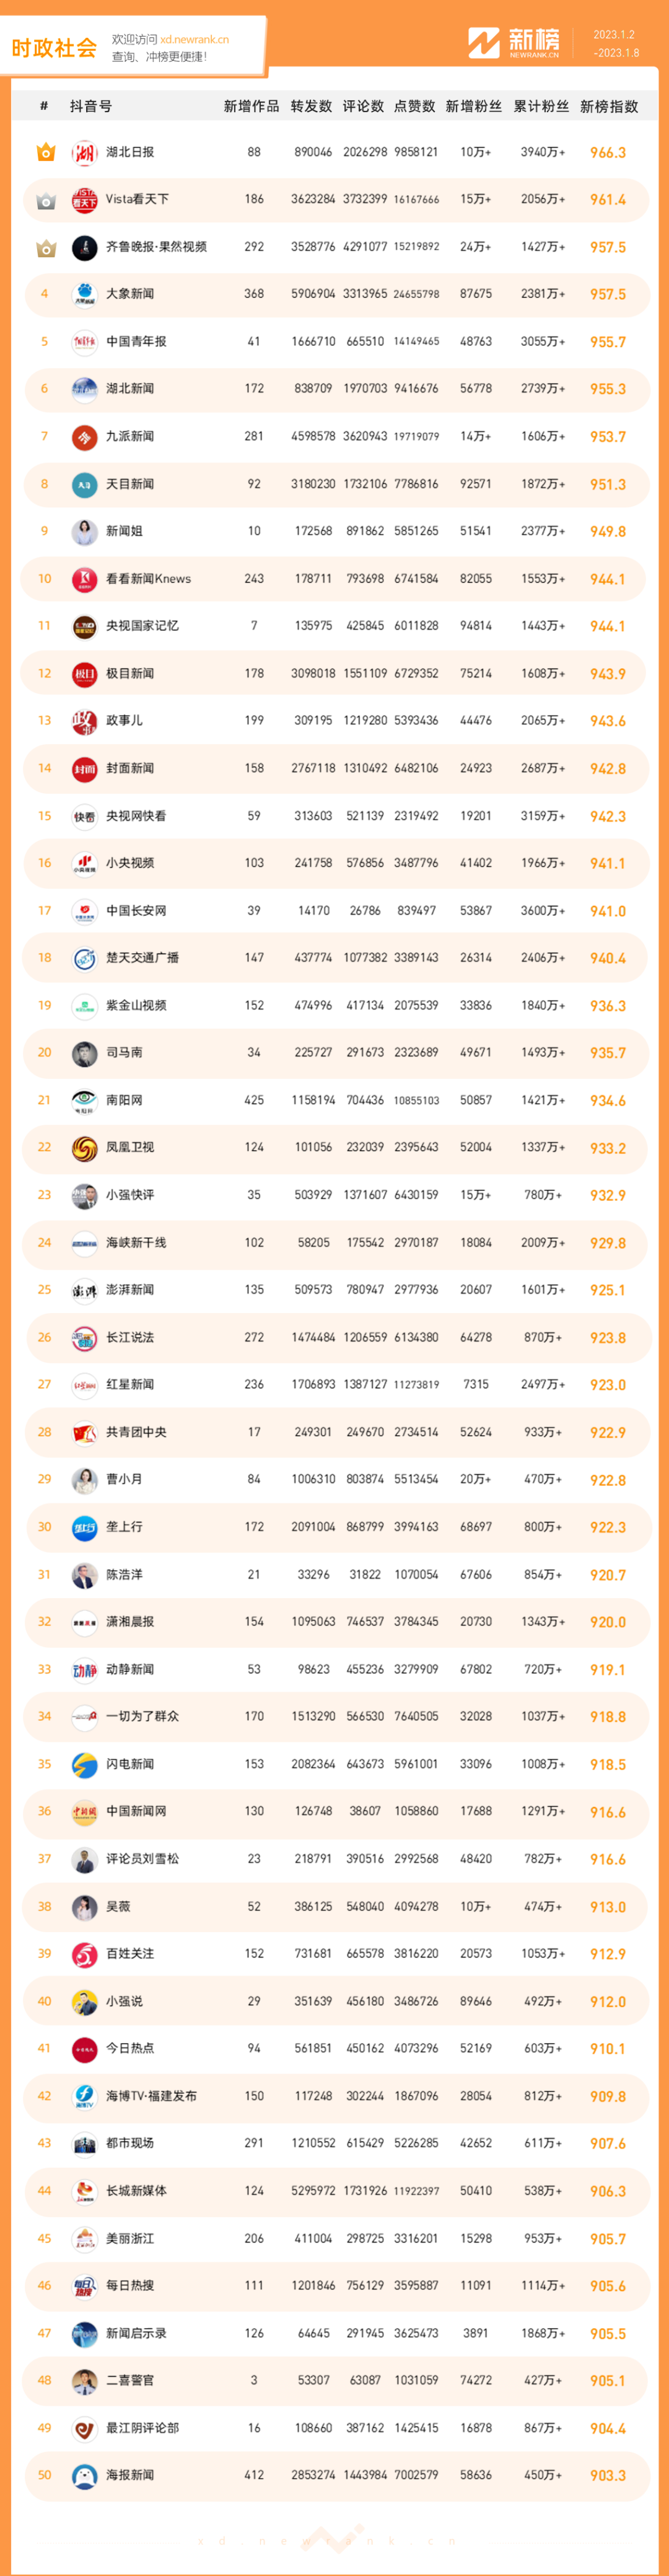Click the 新榜 logo at top right
The height and width of the screenshot is (2576, 669).
tap(514, 43)
